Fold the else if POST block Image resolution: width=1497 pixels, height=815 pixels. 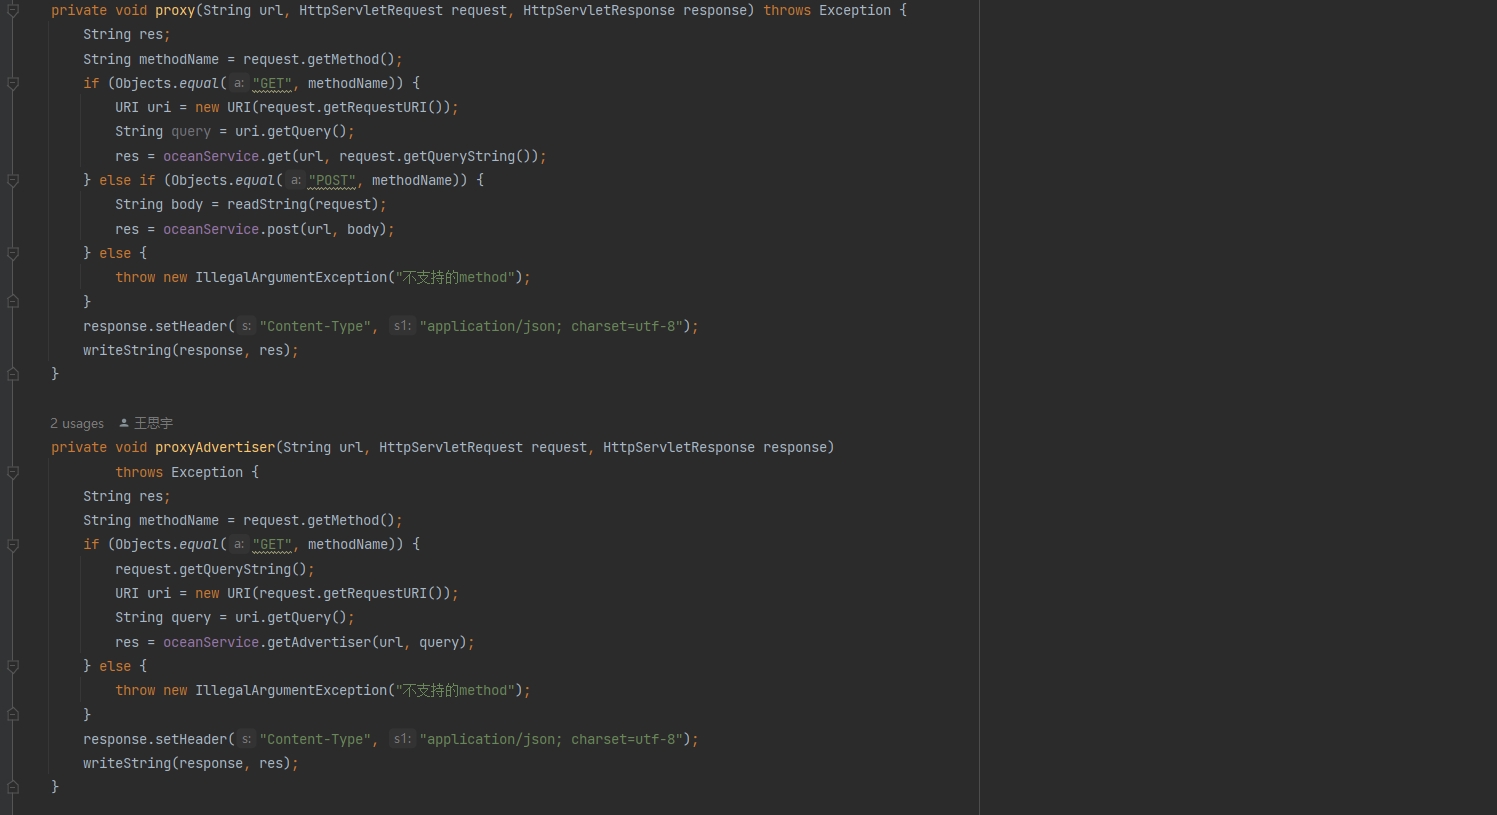pos(13,181)
